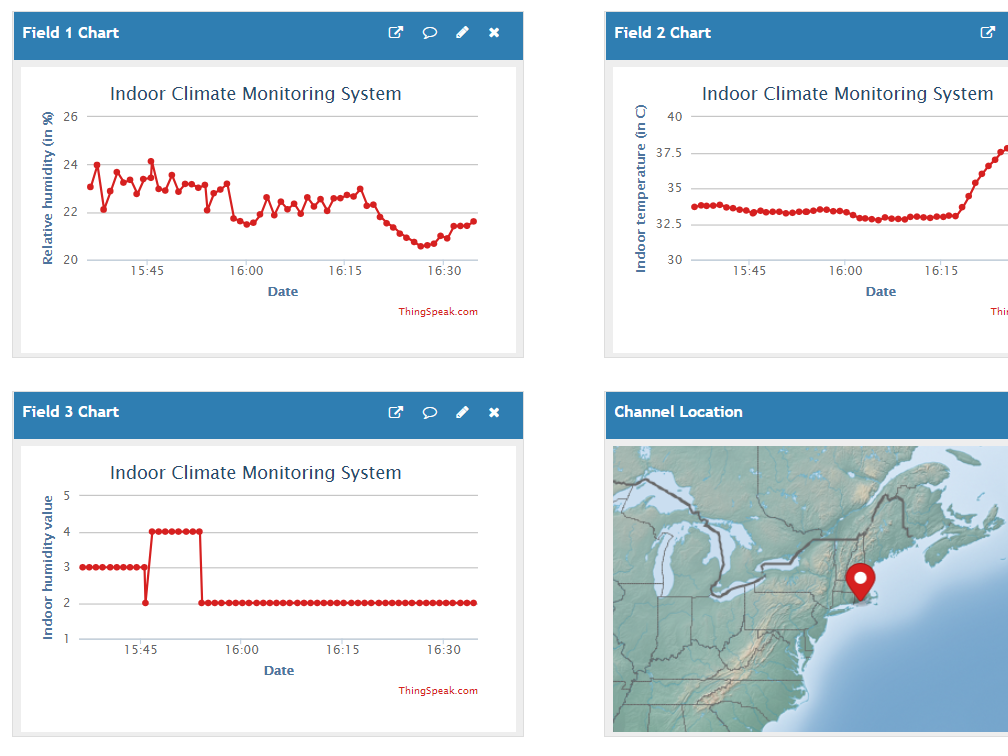Click the Field 2 Chart header title

click(662, 33)
